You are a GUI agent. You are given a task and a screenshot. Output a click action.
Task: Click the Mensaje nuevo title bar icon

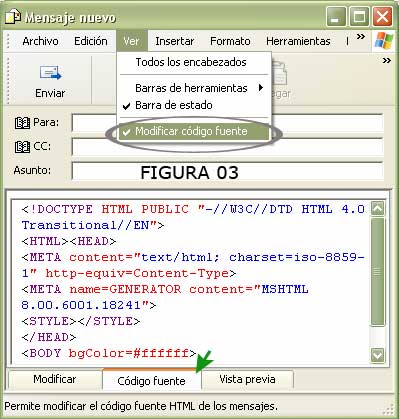click(x=13, y=17)
